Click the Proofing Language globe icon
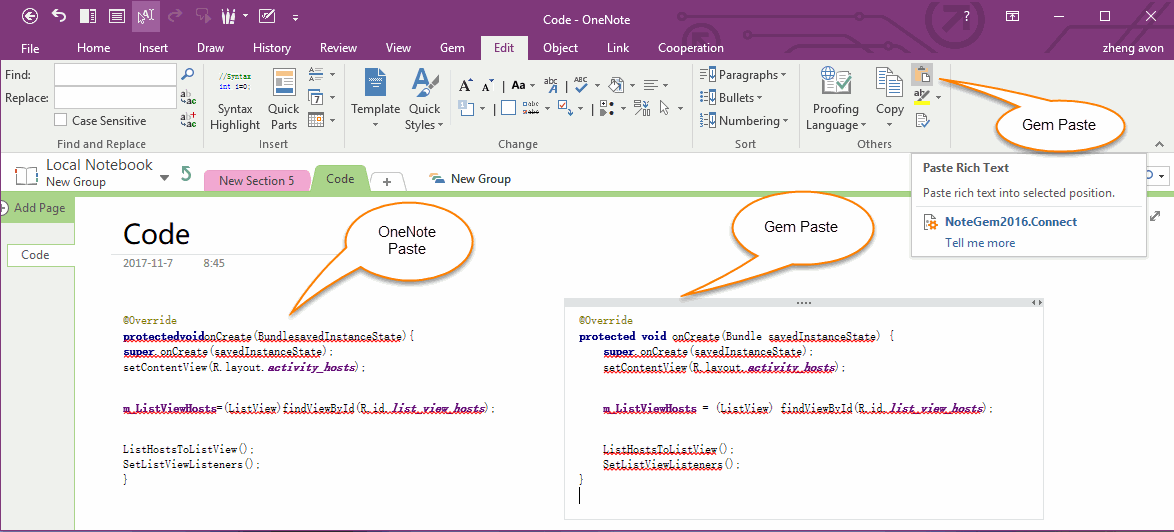The width and height of the screenshot is (1174, 532). (836, 81)
